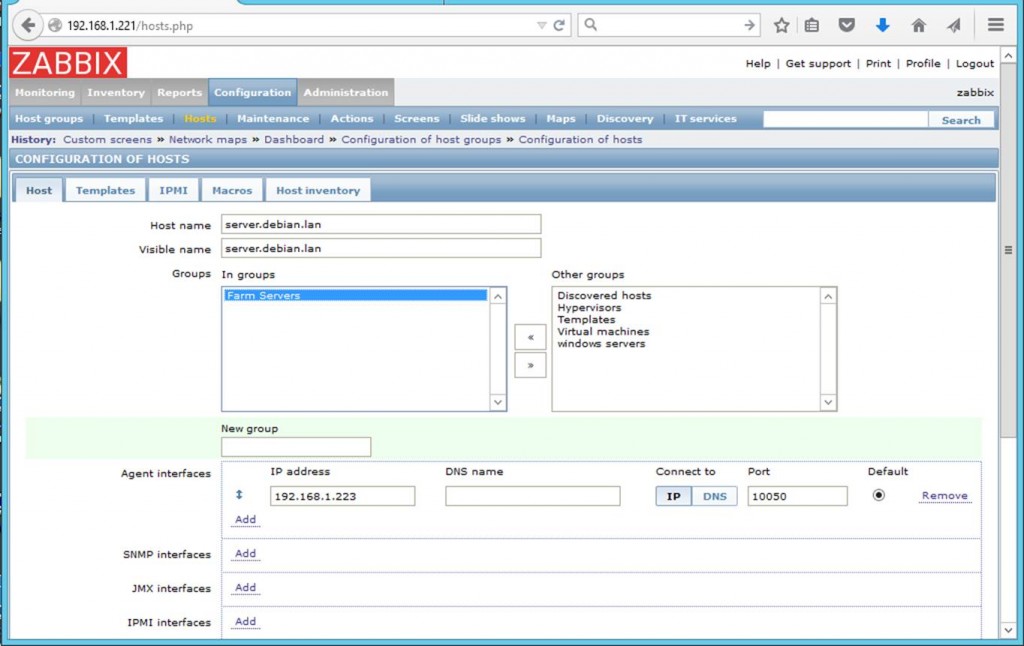
Task: Select the Default radio button for the interface
Action: [879, 495]
